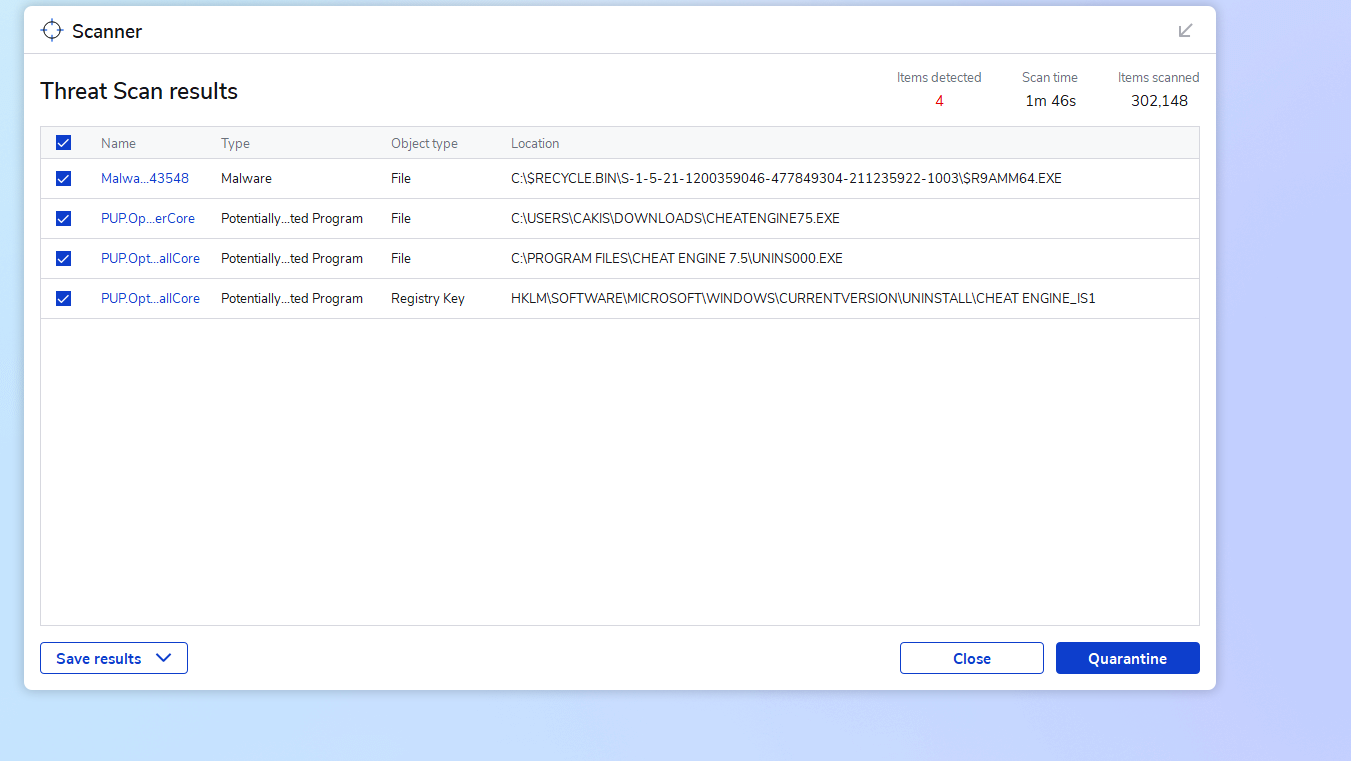Collapse the Scanner panel with the arrow icon
This screenshot has height=761, width=1351.
tap(1186, 30)
